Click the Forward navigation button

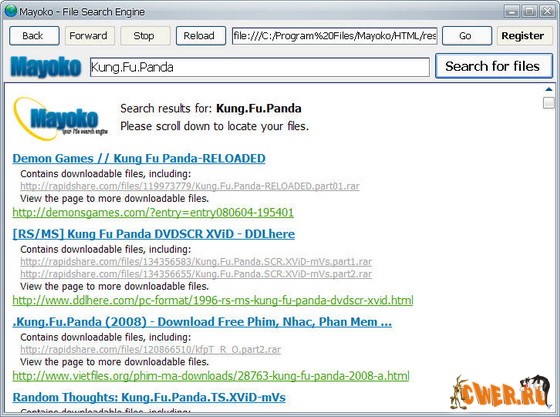point(90,36)
